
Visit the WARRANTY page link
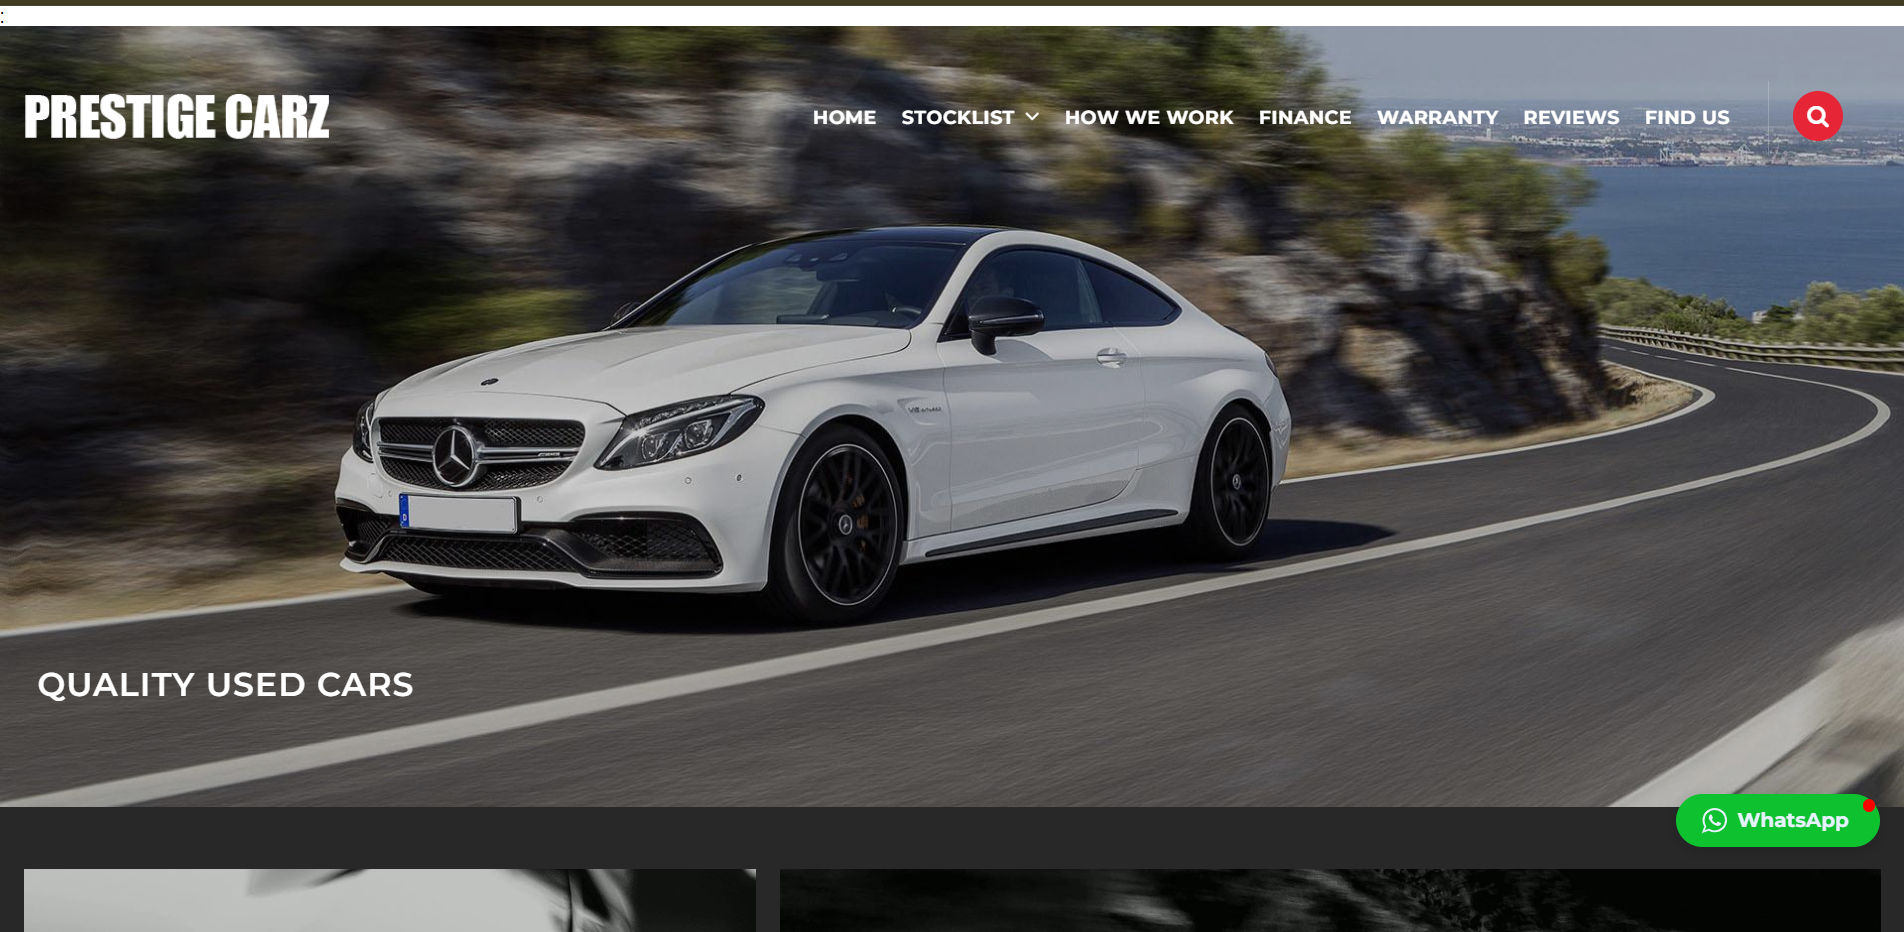(1437, 117)
